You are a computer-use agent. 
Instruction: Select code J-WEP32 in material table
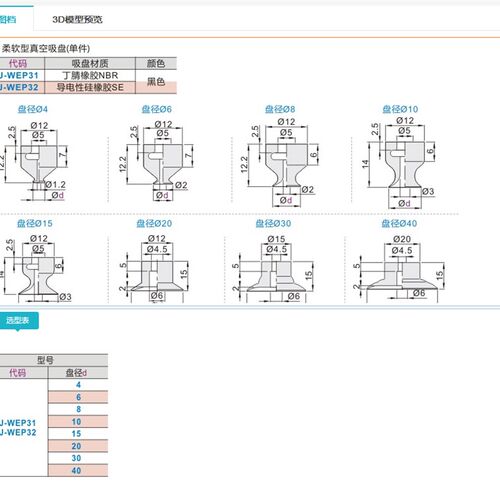point(19,87)
